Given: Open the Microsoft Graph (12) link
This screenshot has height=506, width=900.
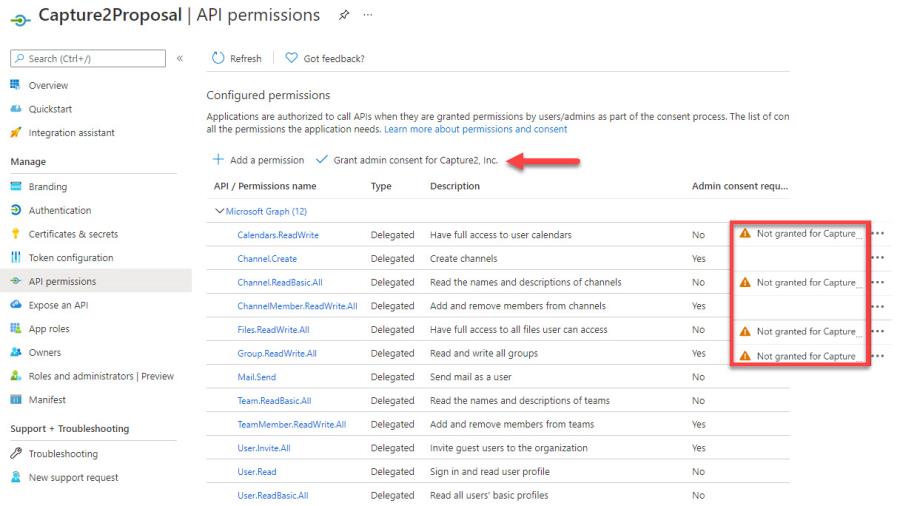Looking at the screenshot, I should [x=266, y=211].
